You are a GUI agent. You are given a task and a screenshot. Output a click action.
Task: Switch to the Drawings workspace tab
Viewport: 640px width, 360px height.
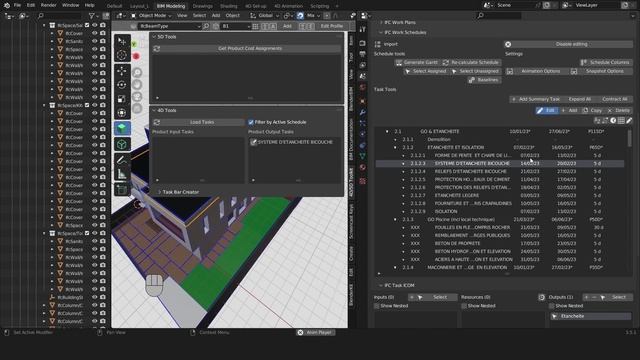tap(202, 6)
